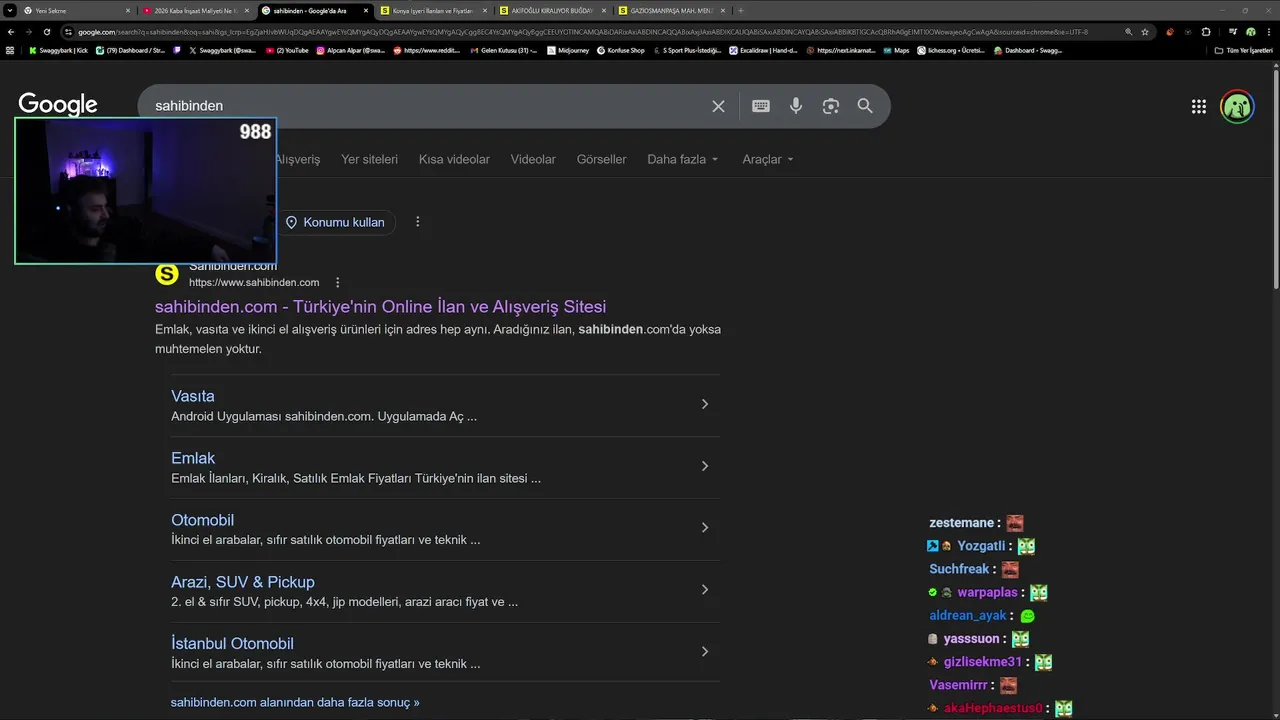Open the Swaggybark Kick bookmark
The height and width of the screenshot is (720, 1280).
coord(58,50)
